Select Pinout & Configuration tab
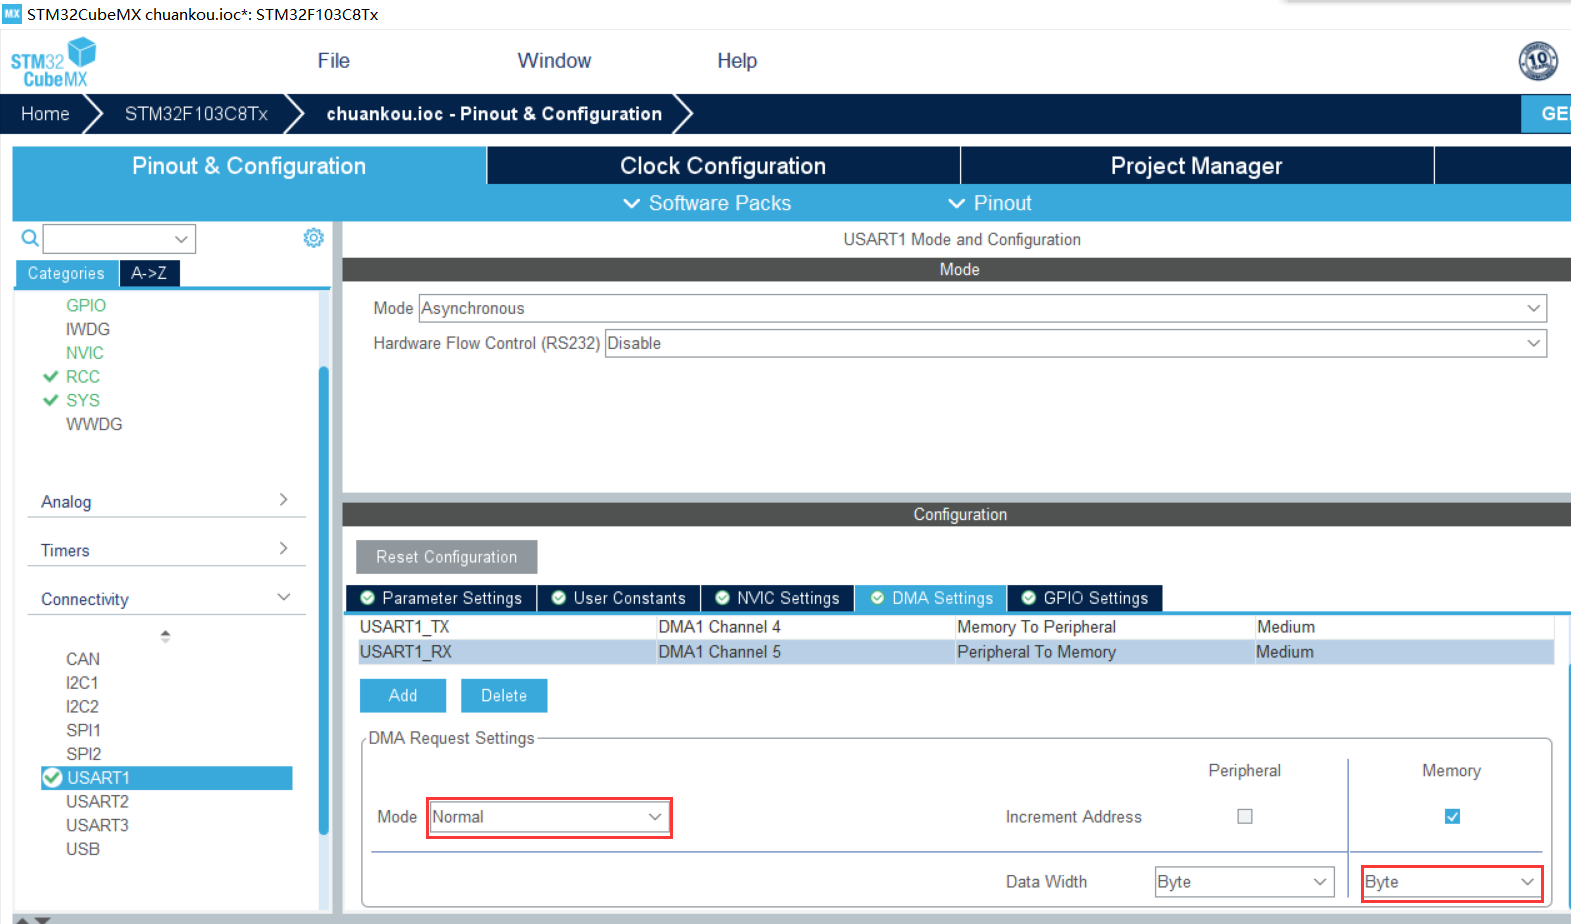 tap(249, 166)
